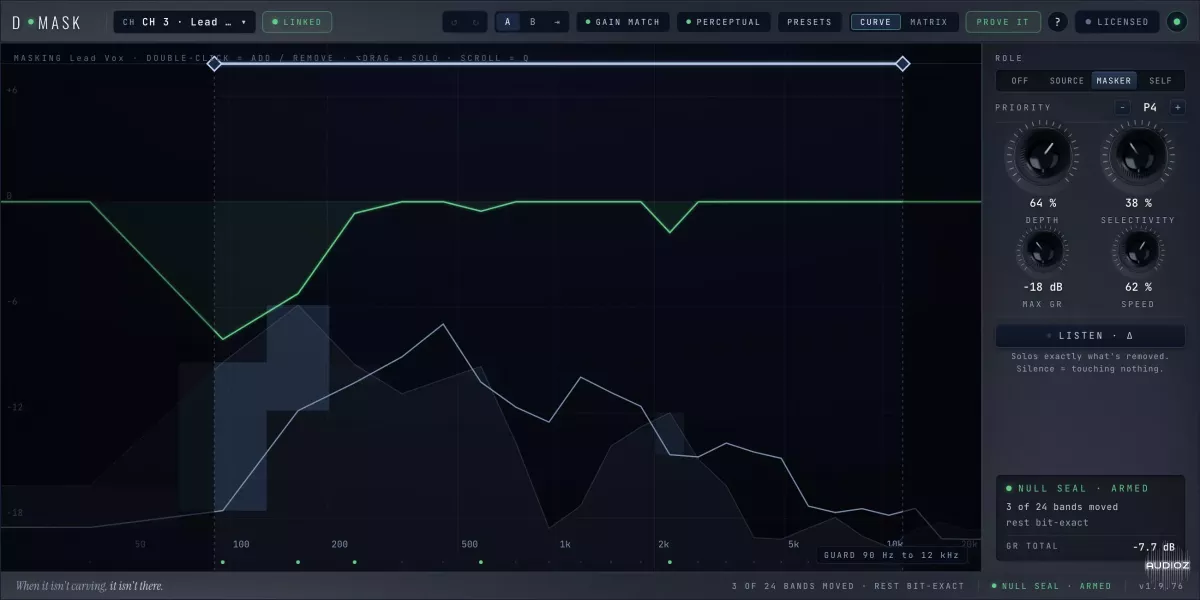Click the PROVE IT button
This screenshot has width=1200, height=600.
(1003, 22)
